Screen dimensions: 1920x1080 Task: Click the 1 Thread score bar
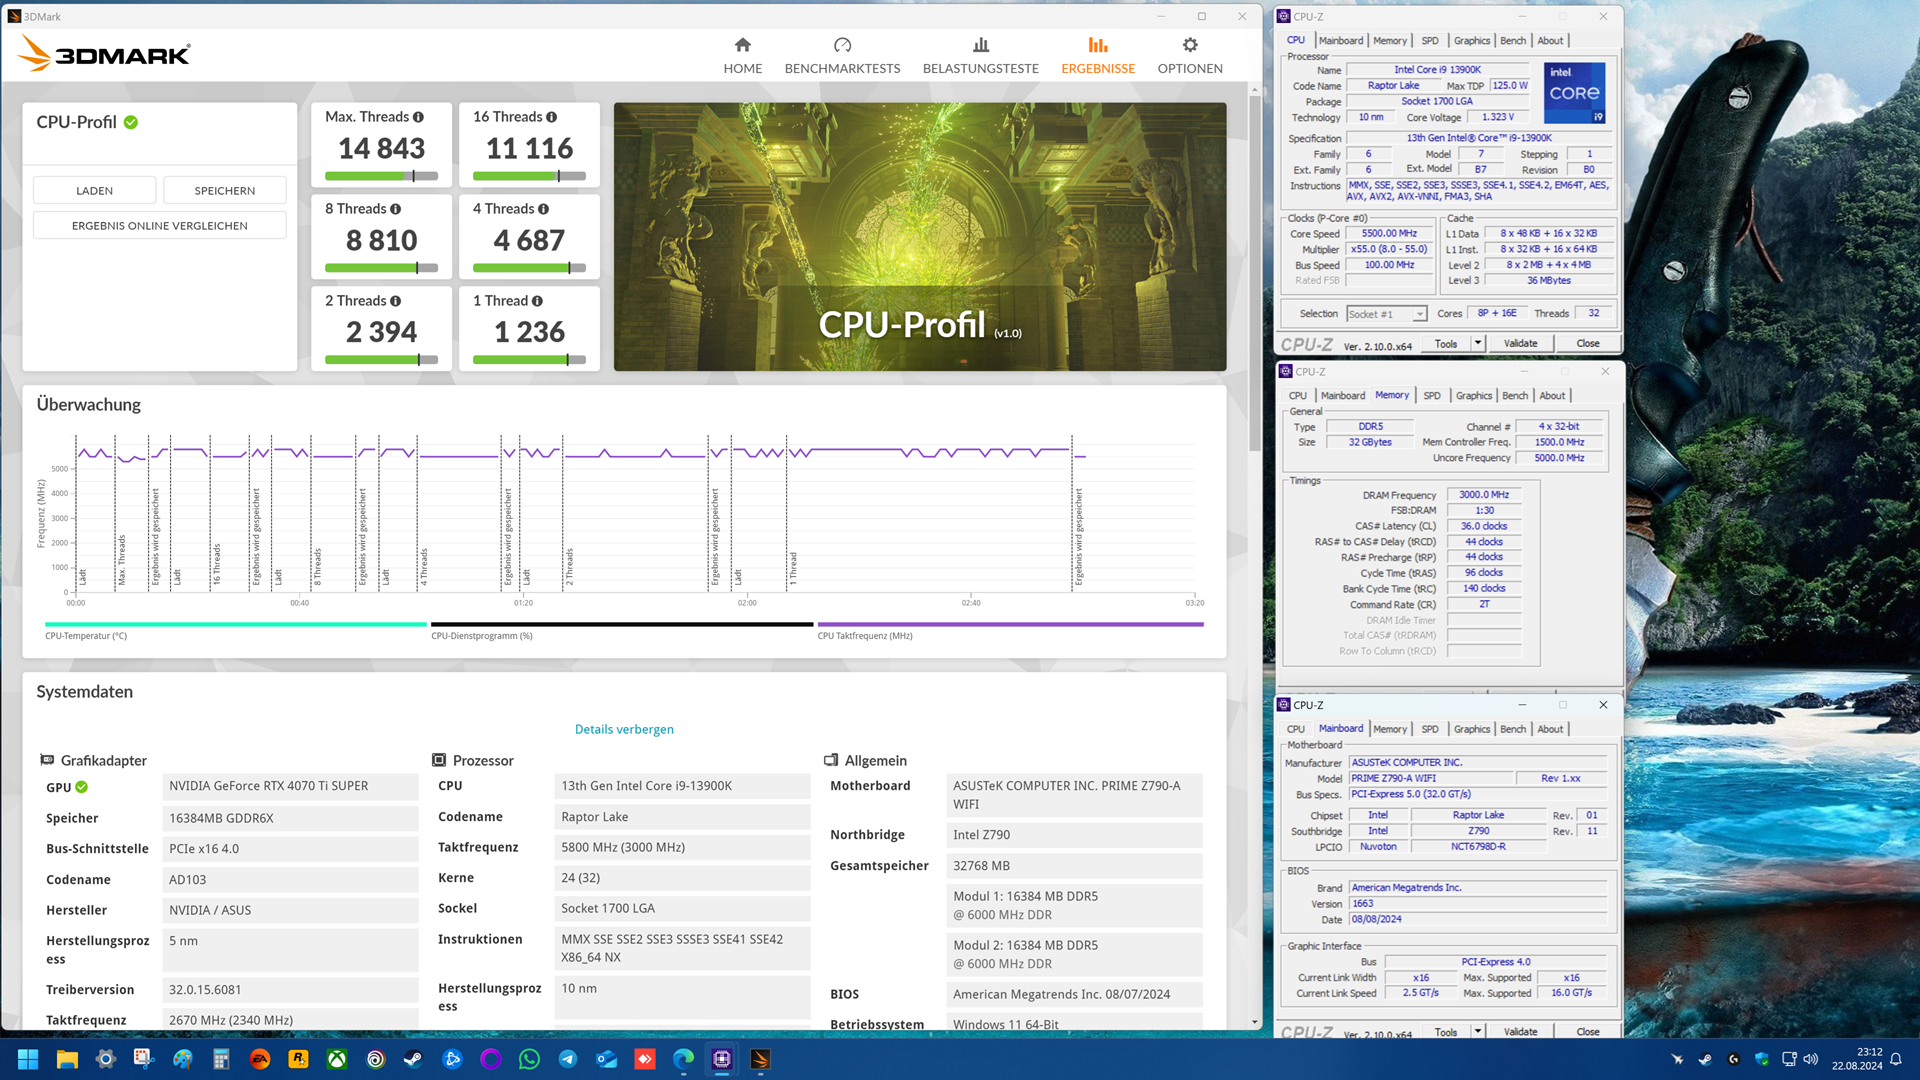point(529,360)
